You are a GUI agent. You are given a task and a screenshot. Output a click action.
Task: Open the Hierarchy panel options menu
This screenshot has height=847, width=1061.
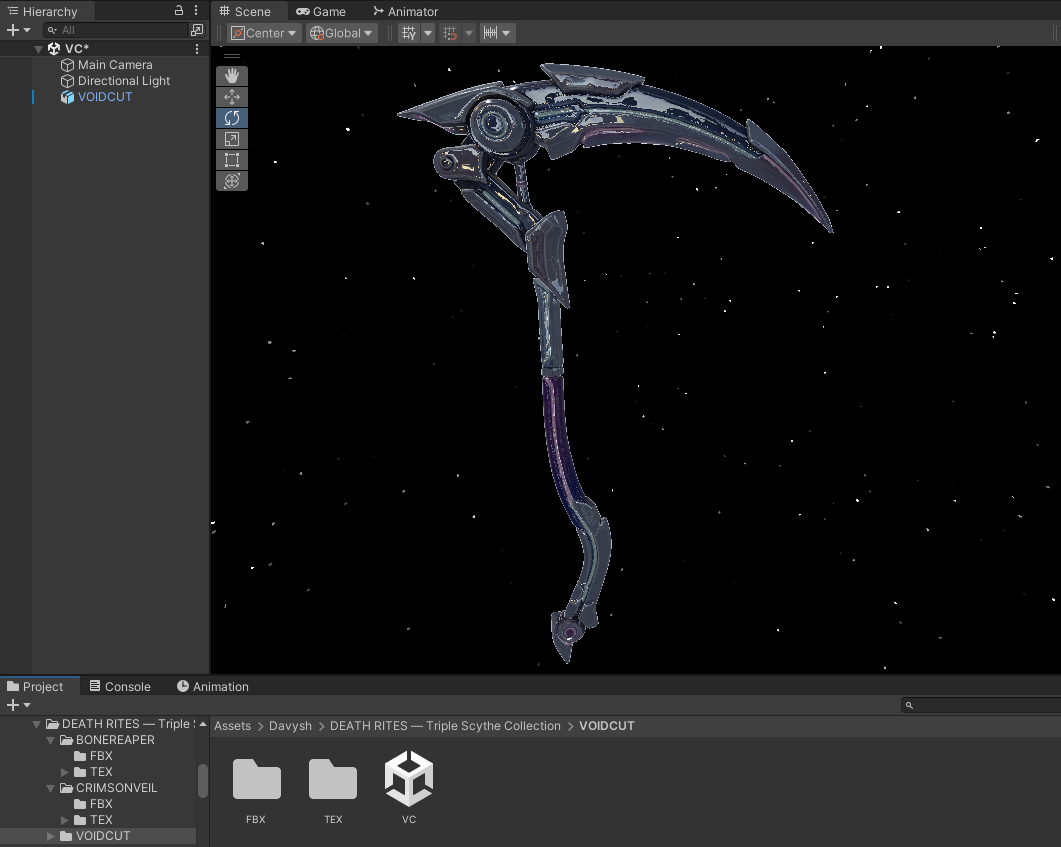196,10
